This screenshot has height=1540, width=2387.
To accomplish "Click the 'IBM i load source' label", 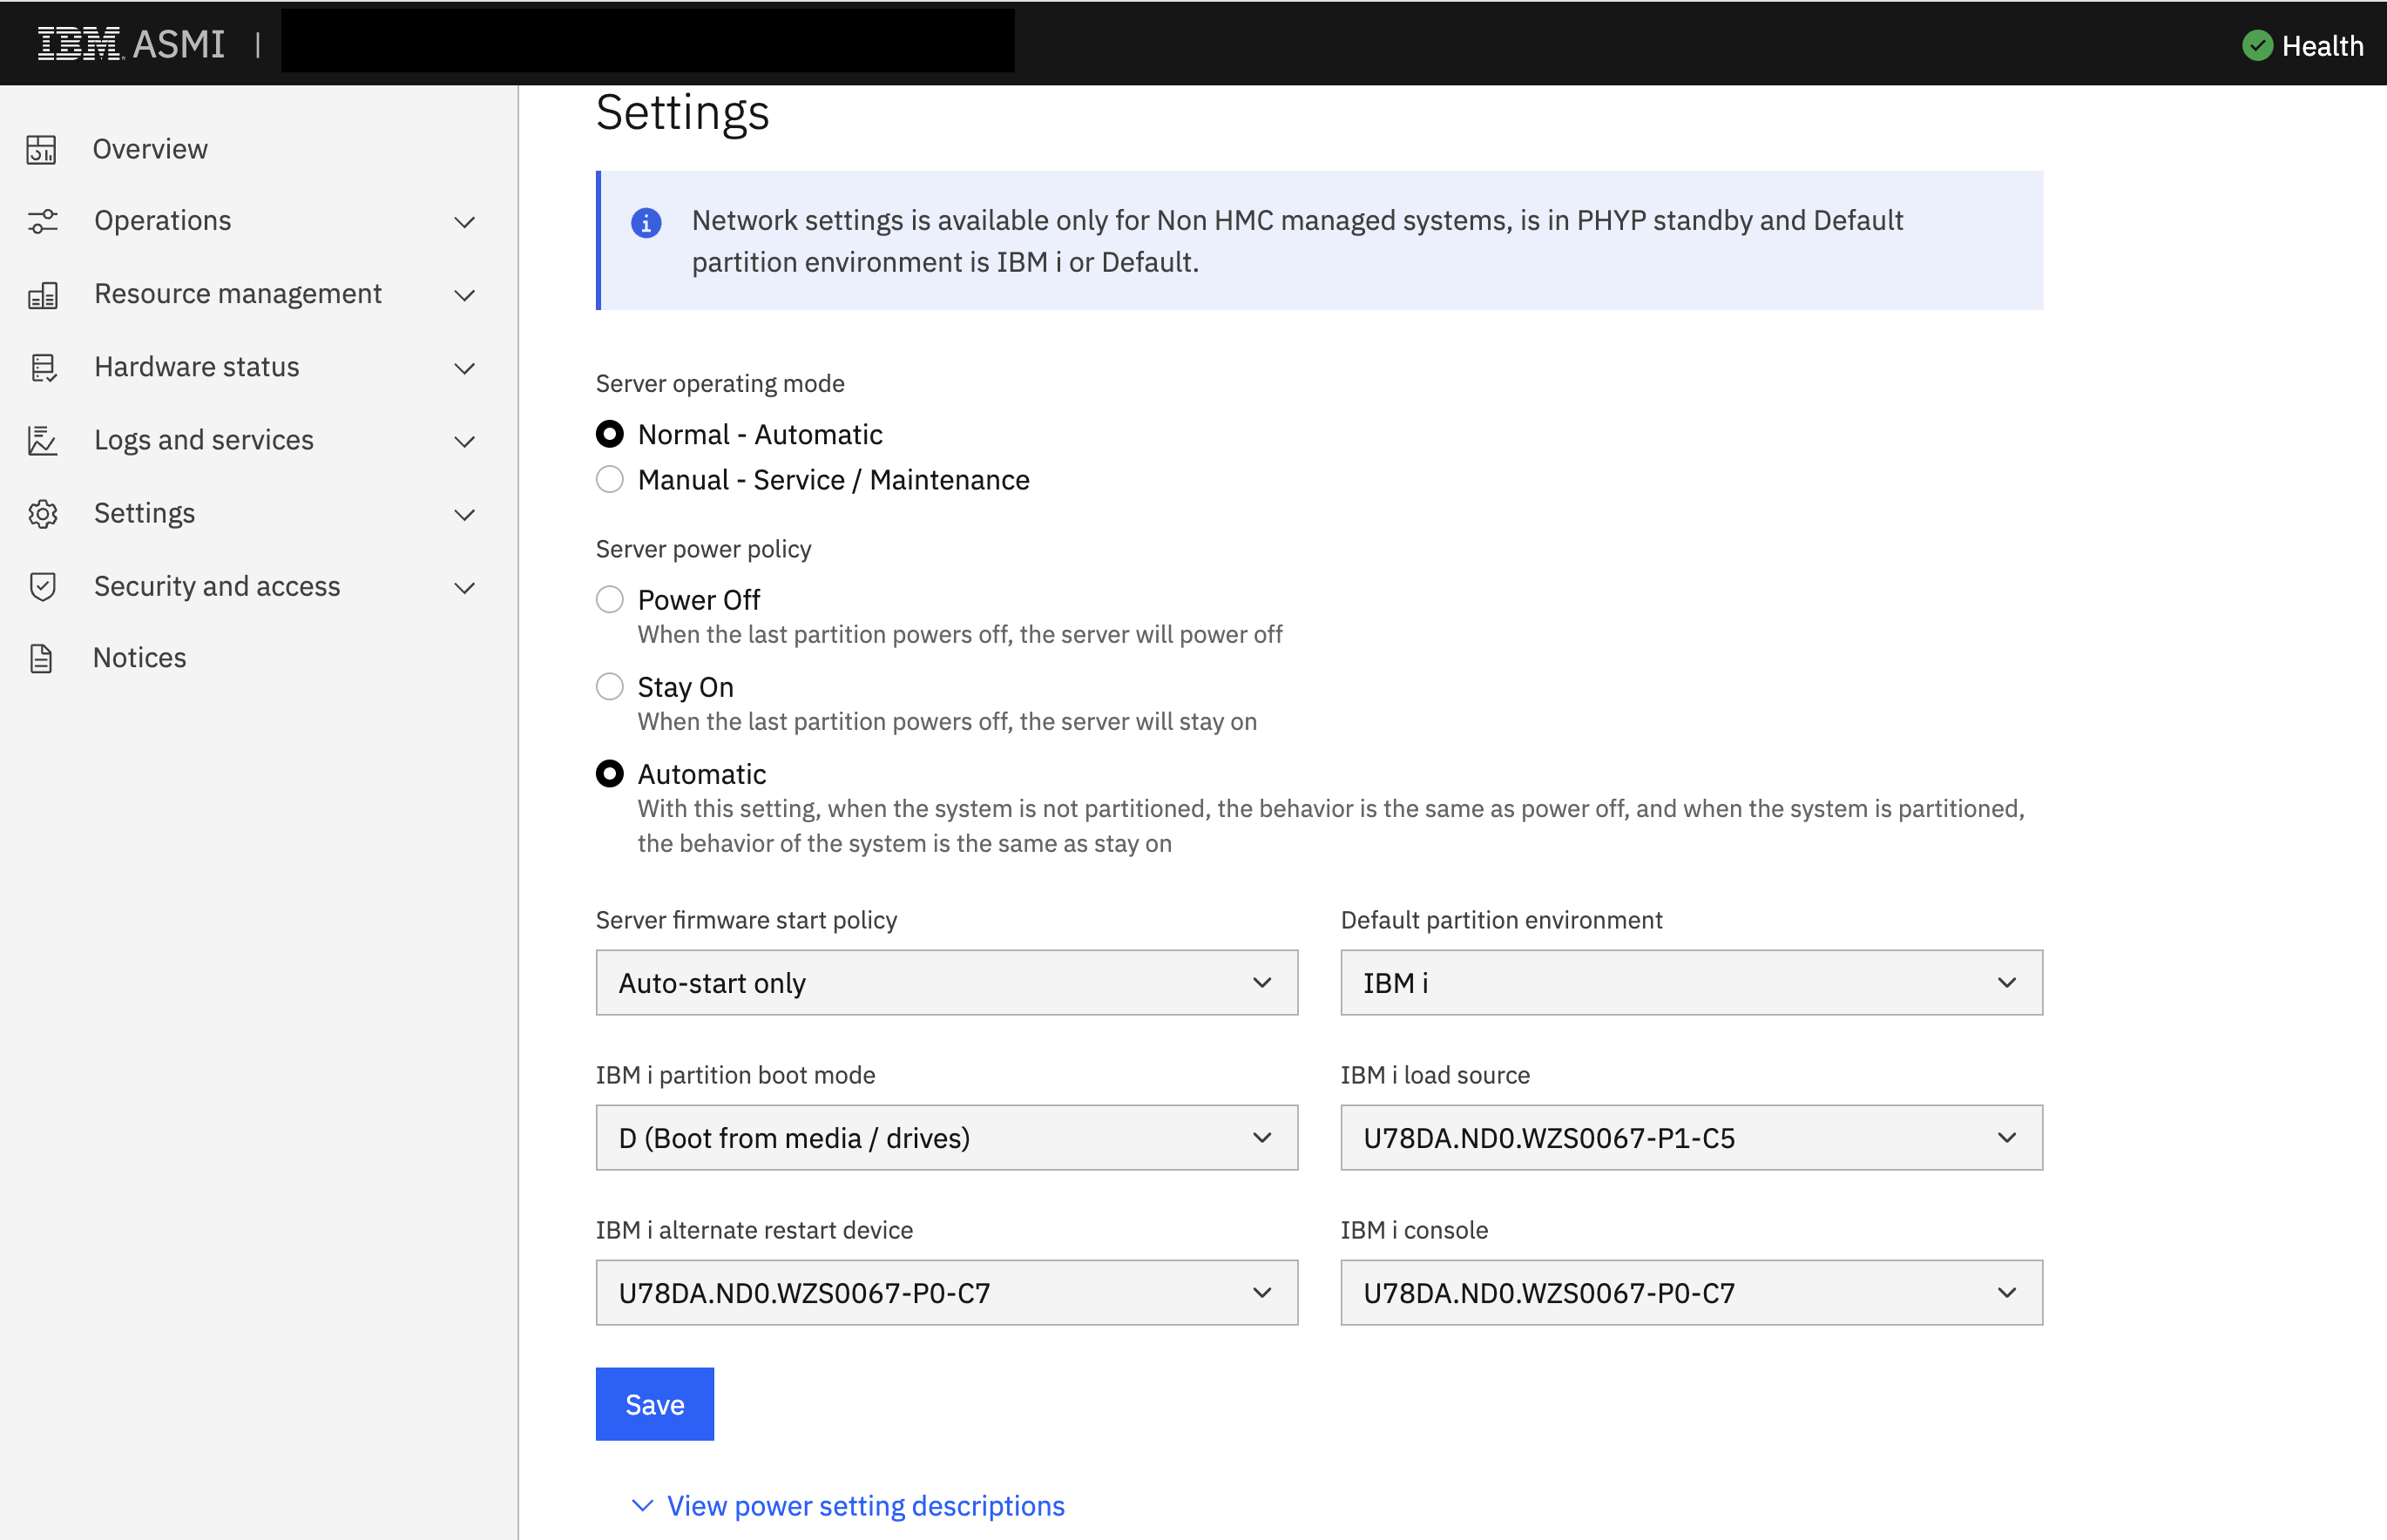I will coord(1436,1075).
